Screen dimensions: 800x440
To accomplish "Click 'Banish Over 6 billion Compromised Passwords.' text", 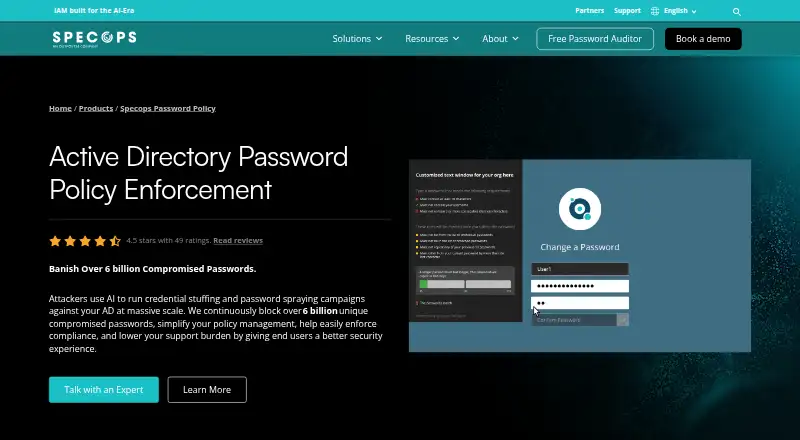I will pyautogui.click(x=153, y=269).
